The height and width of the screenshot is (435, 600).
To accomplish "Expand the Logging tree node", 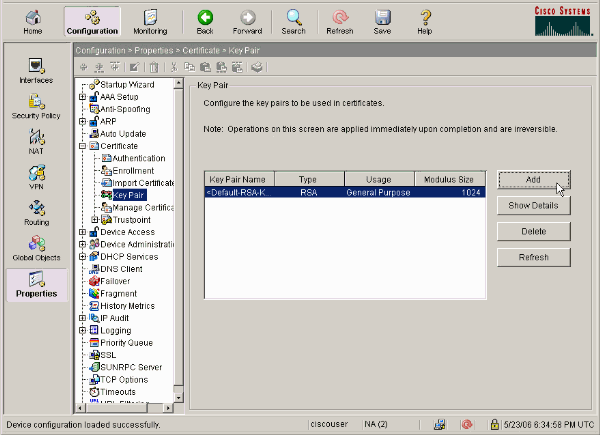I will coord(82,330).
